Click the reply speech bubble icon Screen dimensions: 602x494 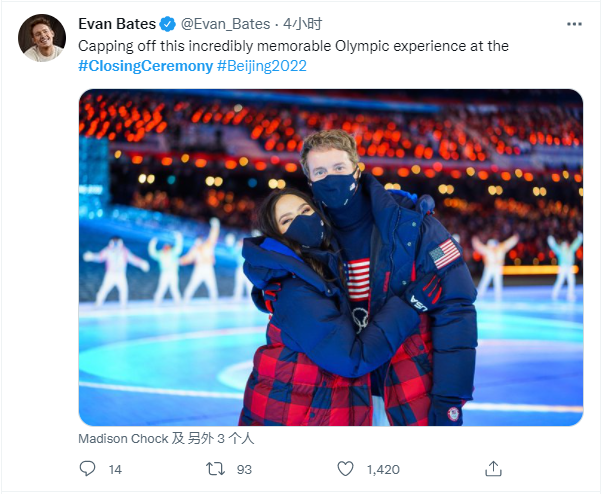pyautogui.click(x=88, y=468)
